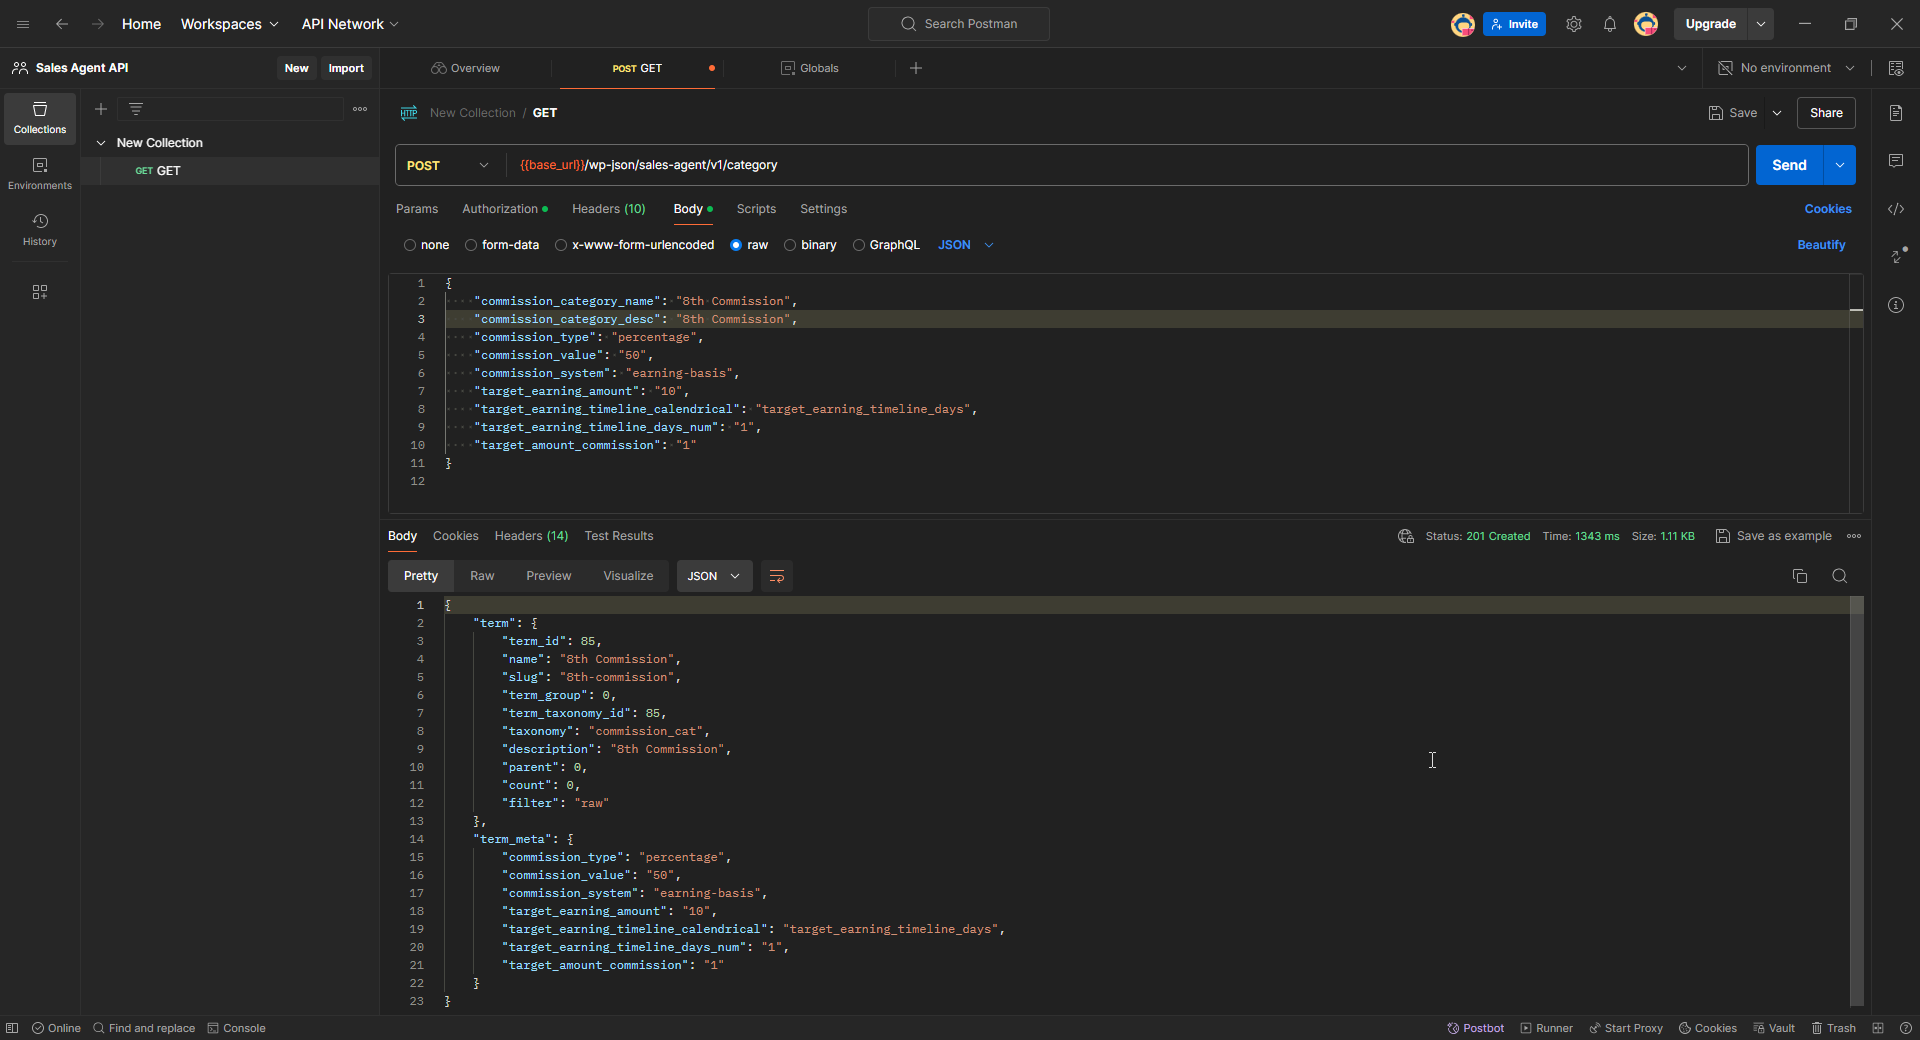Open environment quick look icon
The height and width of the screenshot is (1040, 1920).
[x=1896, y=68]
